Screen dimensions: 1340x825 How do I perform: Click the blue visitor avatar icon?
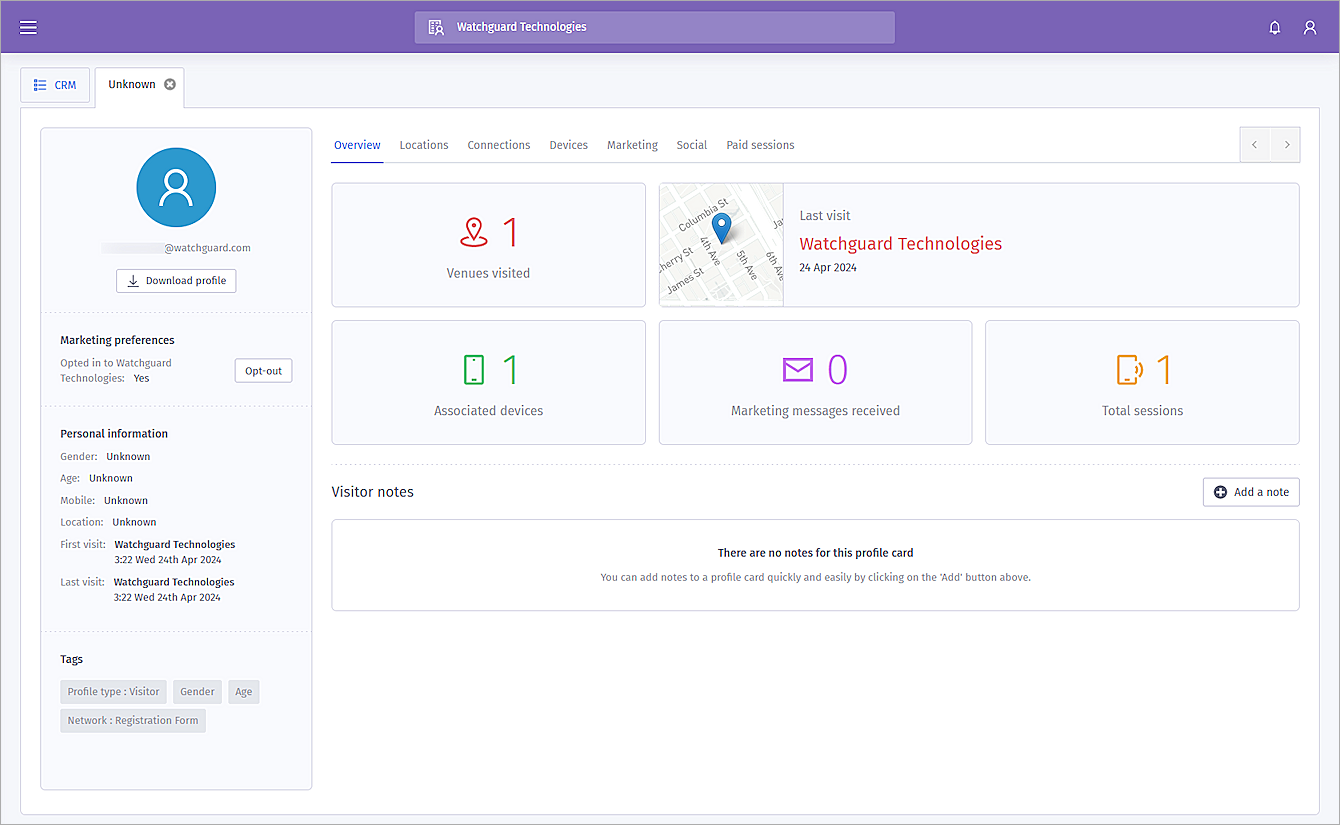176,187
